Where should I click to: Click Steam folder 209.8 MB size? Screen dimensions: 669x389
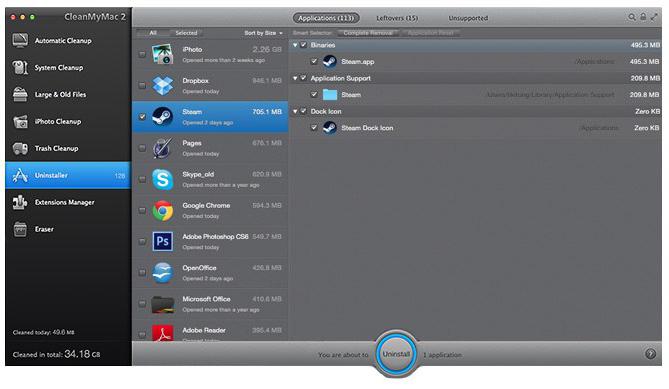pyautogui.click(x=645, y=95)
